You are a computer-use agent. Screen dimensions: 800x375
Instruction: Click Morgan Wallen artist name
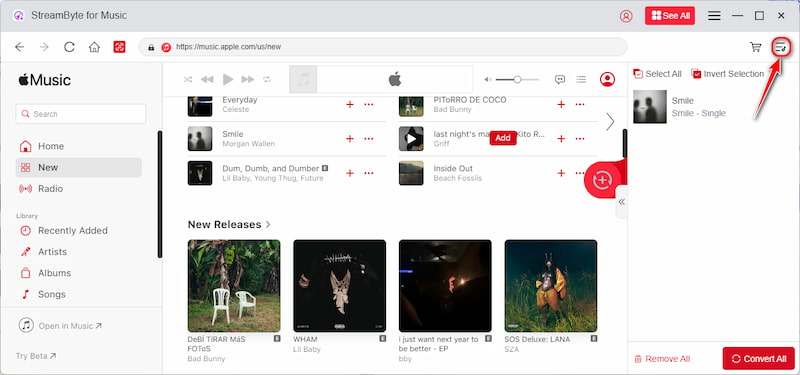248,144
